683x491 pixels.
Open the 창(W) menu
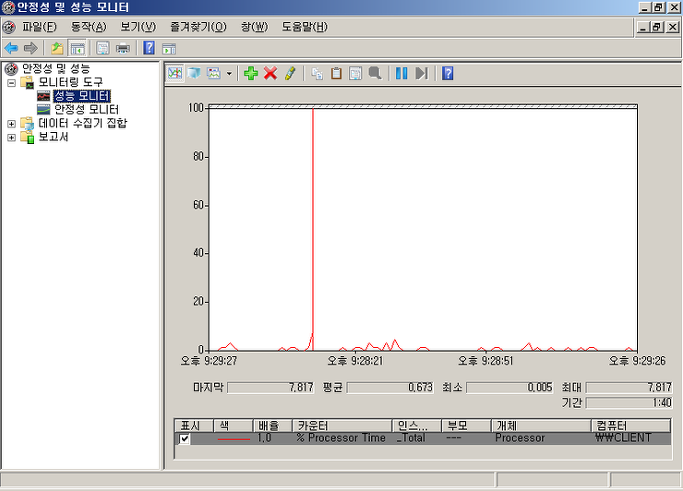(254, 27)
